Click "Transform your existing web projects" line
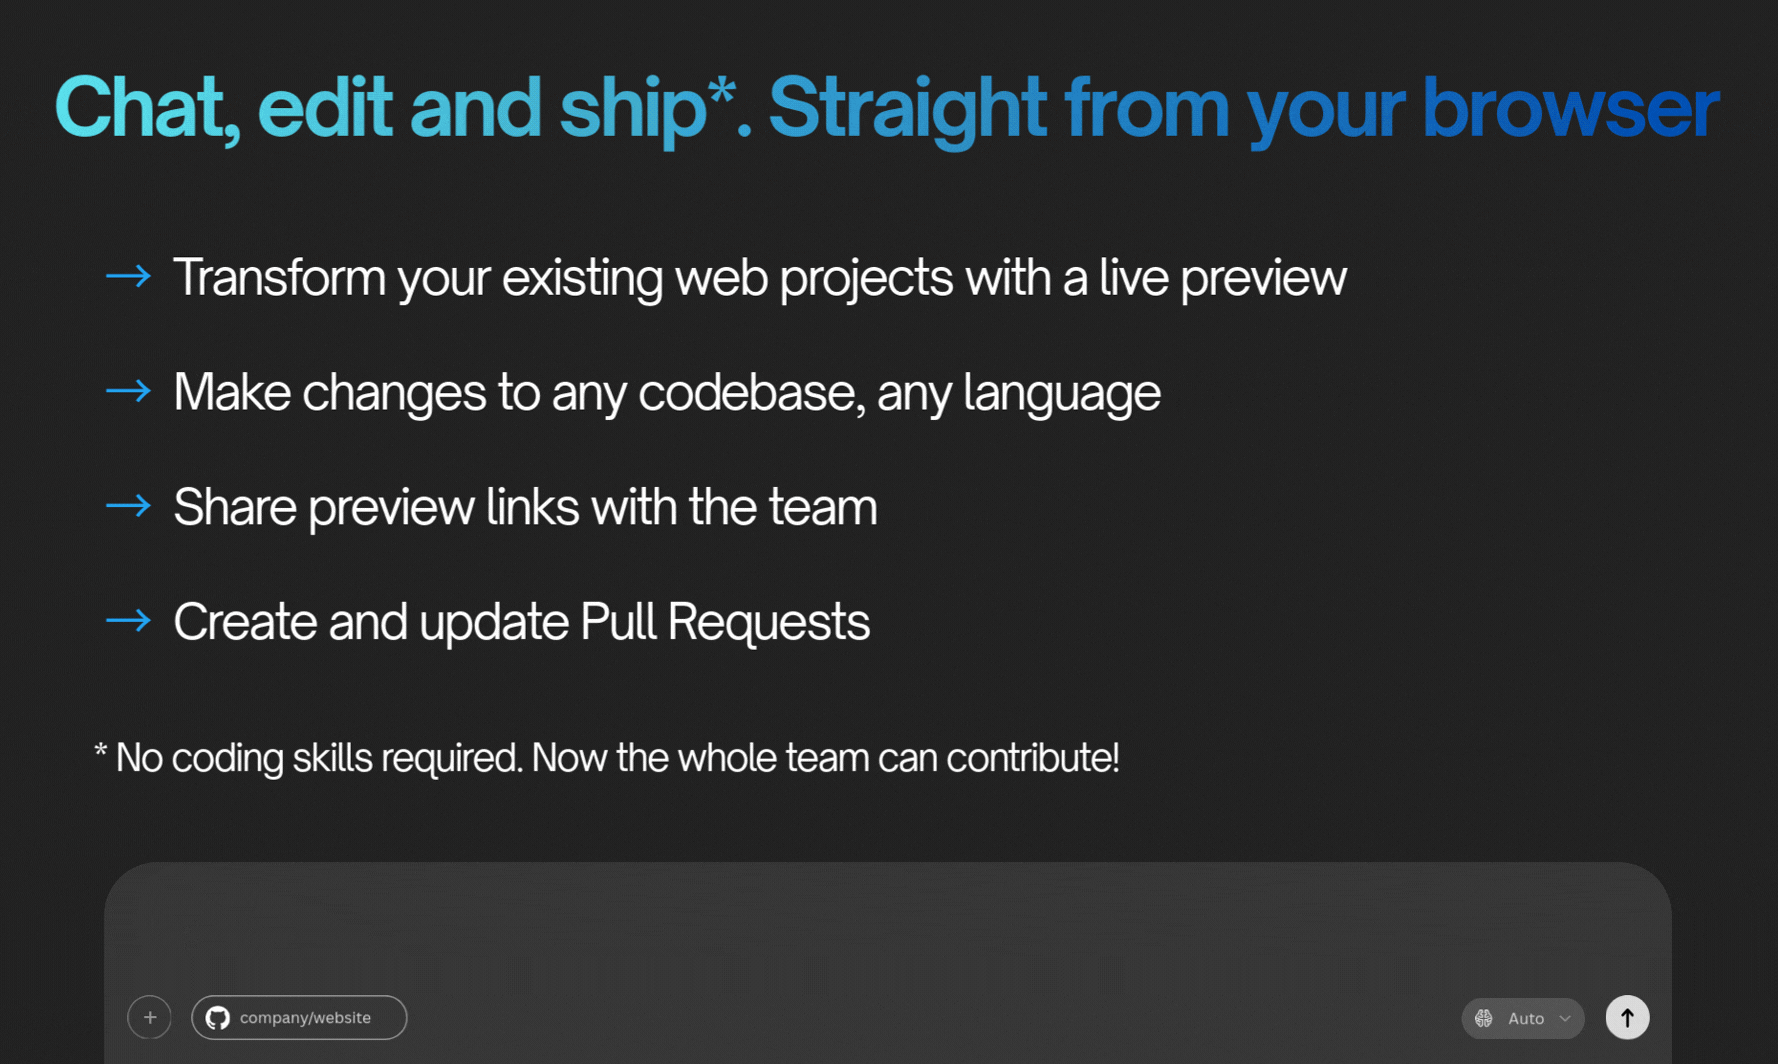Screen dimensions: 1778x1064 tap(759, 278)
